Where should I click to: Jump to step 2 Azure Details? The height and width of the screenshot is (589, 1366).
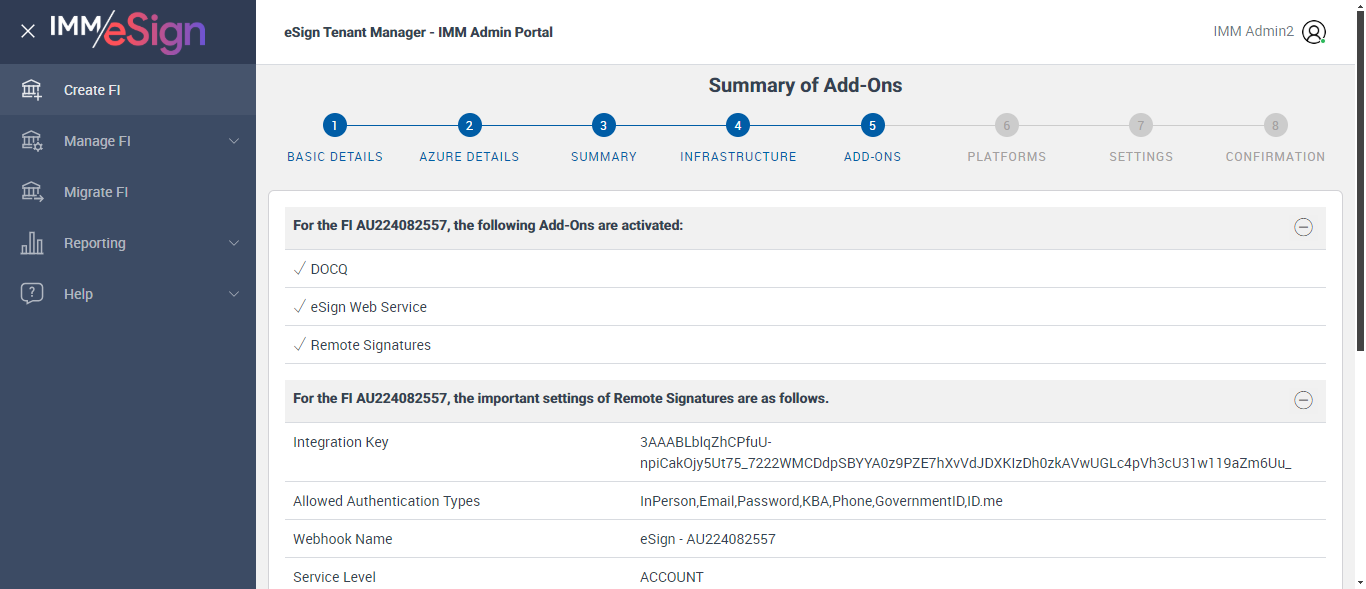[x=469, y=126]
